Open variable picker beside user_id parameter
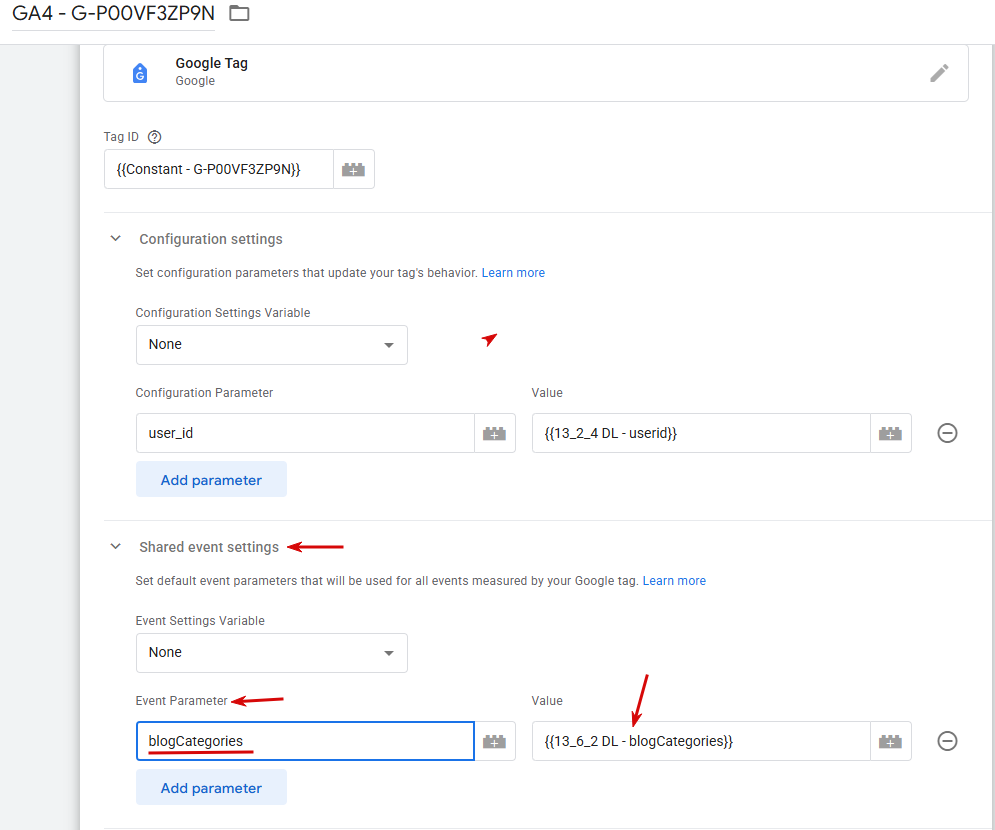Viewport: 995px width, 830px height. 494,433
